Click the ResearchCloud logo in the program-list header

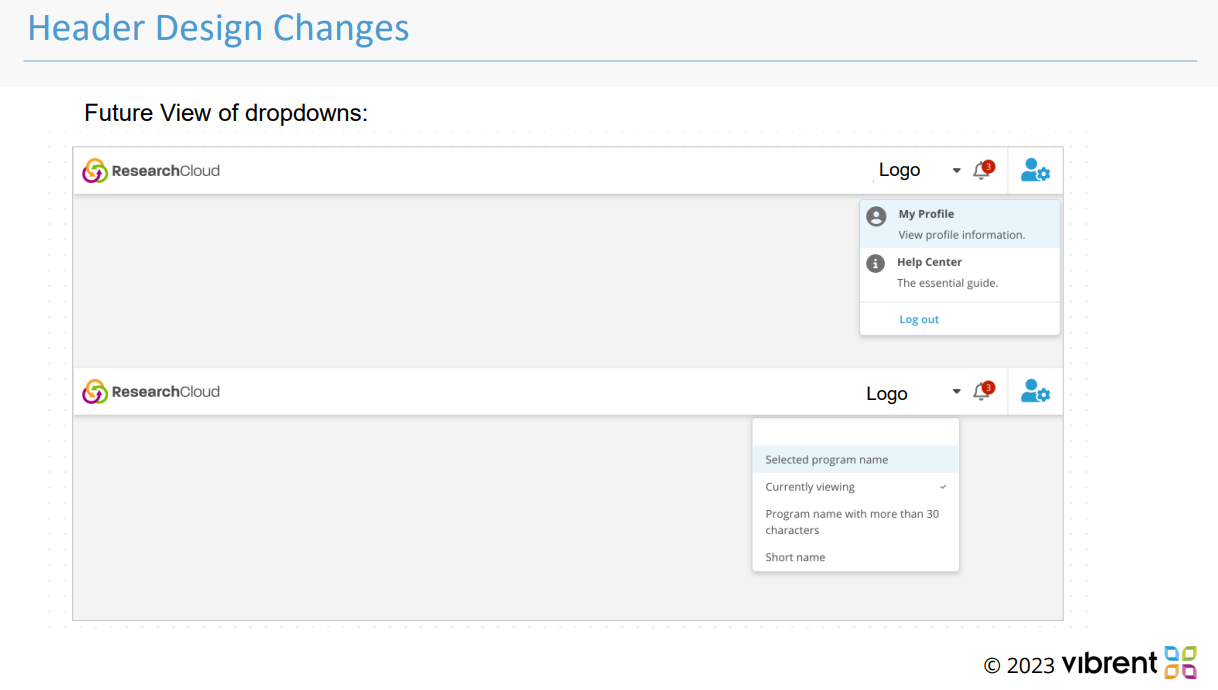pyautogui.click(x=151, y=392)
